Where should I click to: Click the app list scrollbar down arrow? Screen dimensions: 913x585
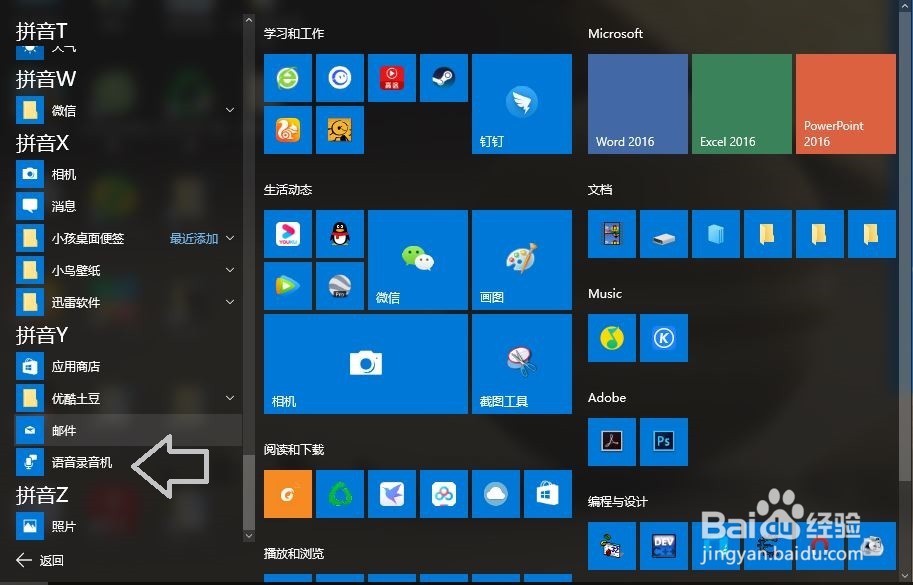pos(249,536)
